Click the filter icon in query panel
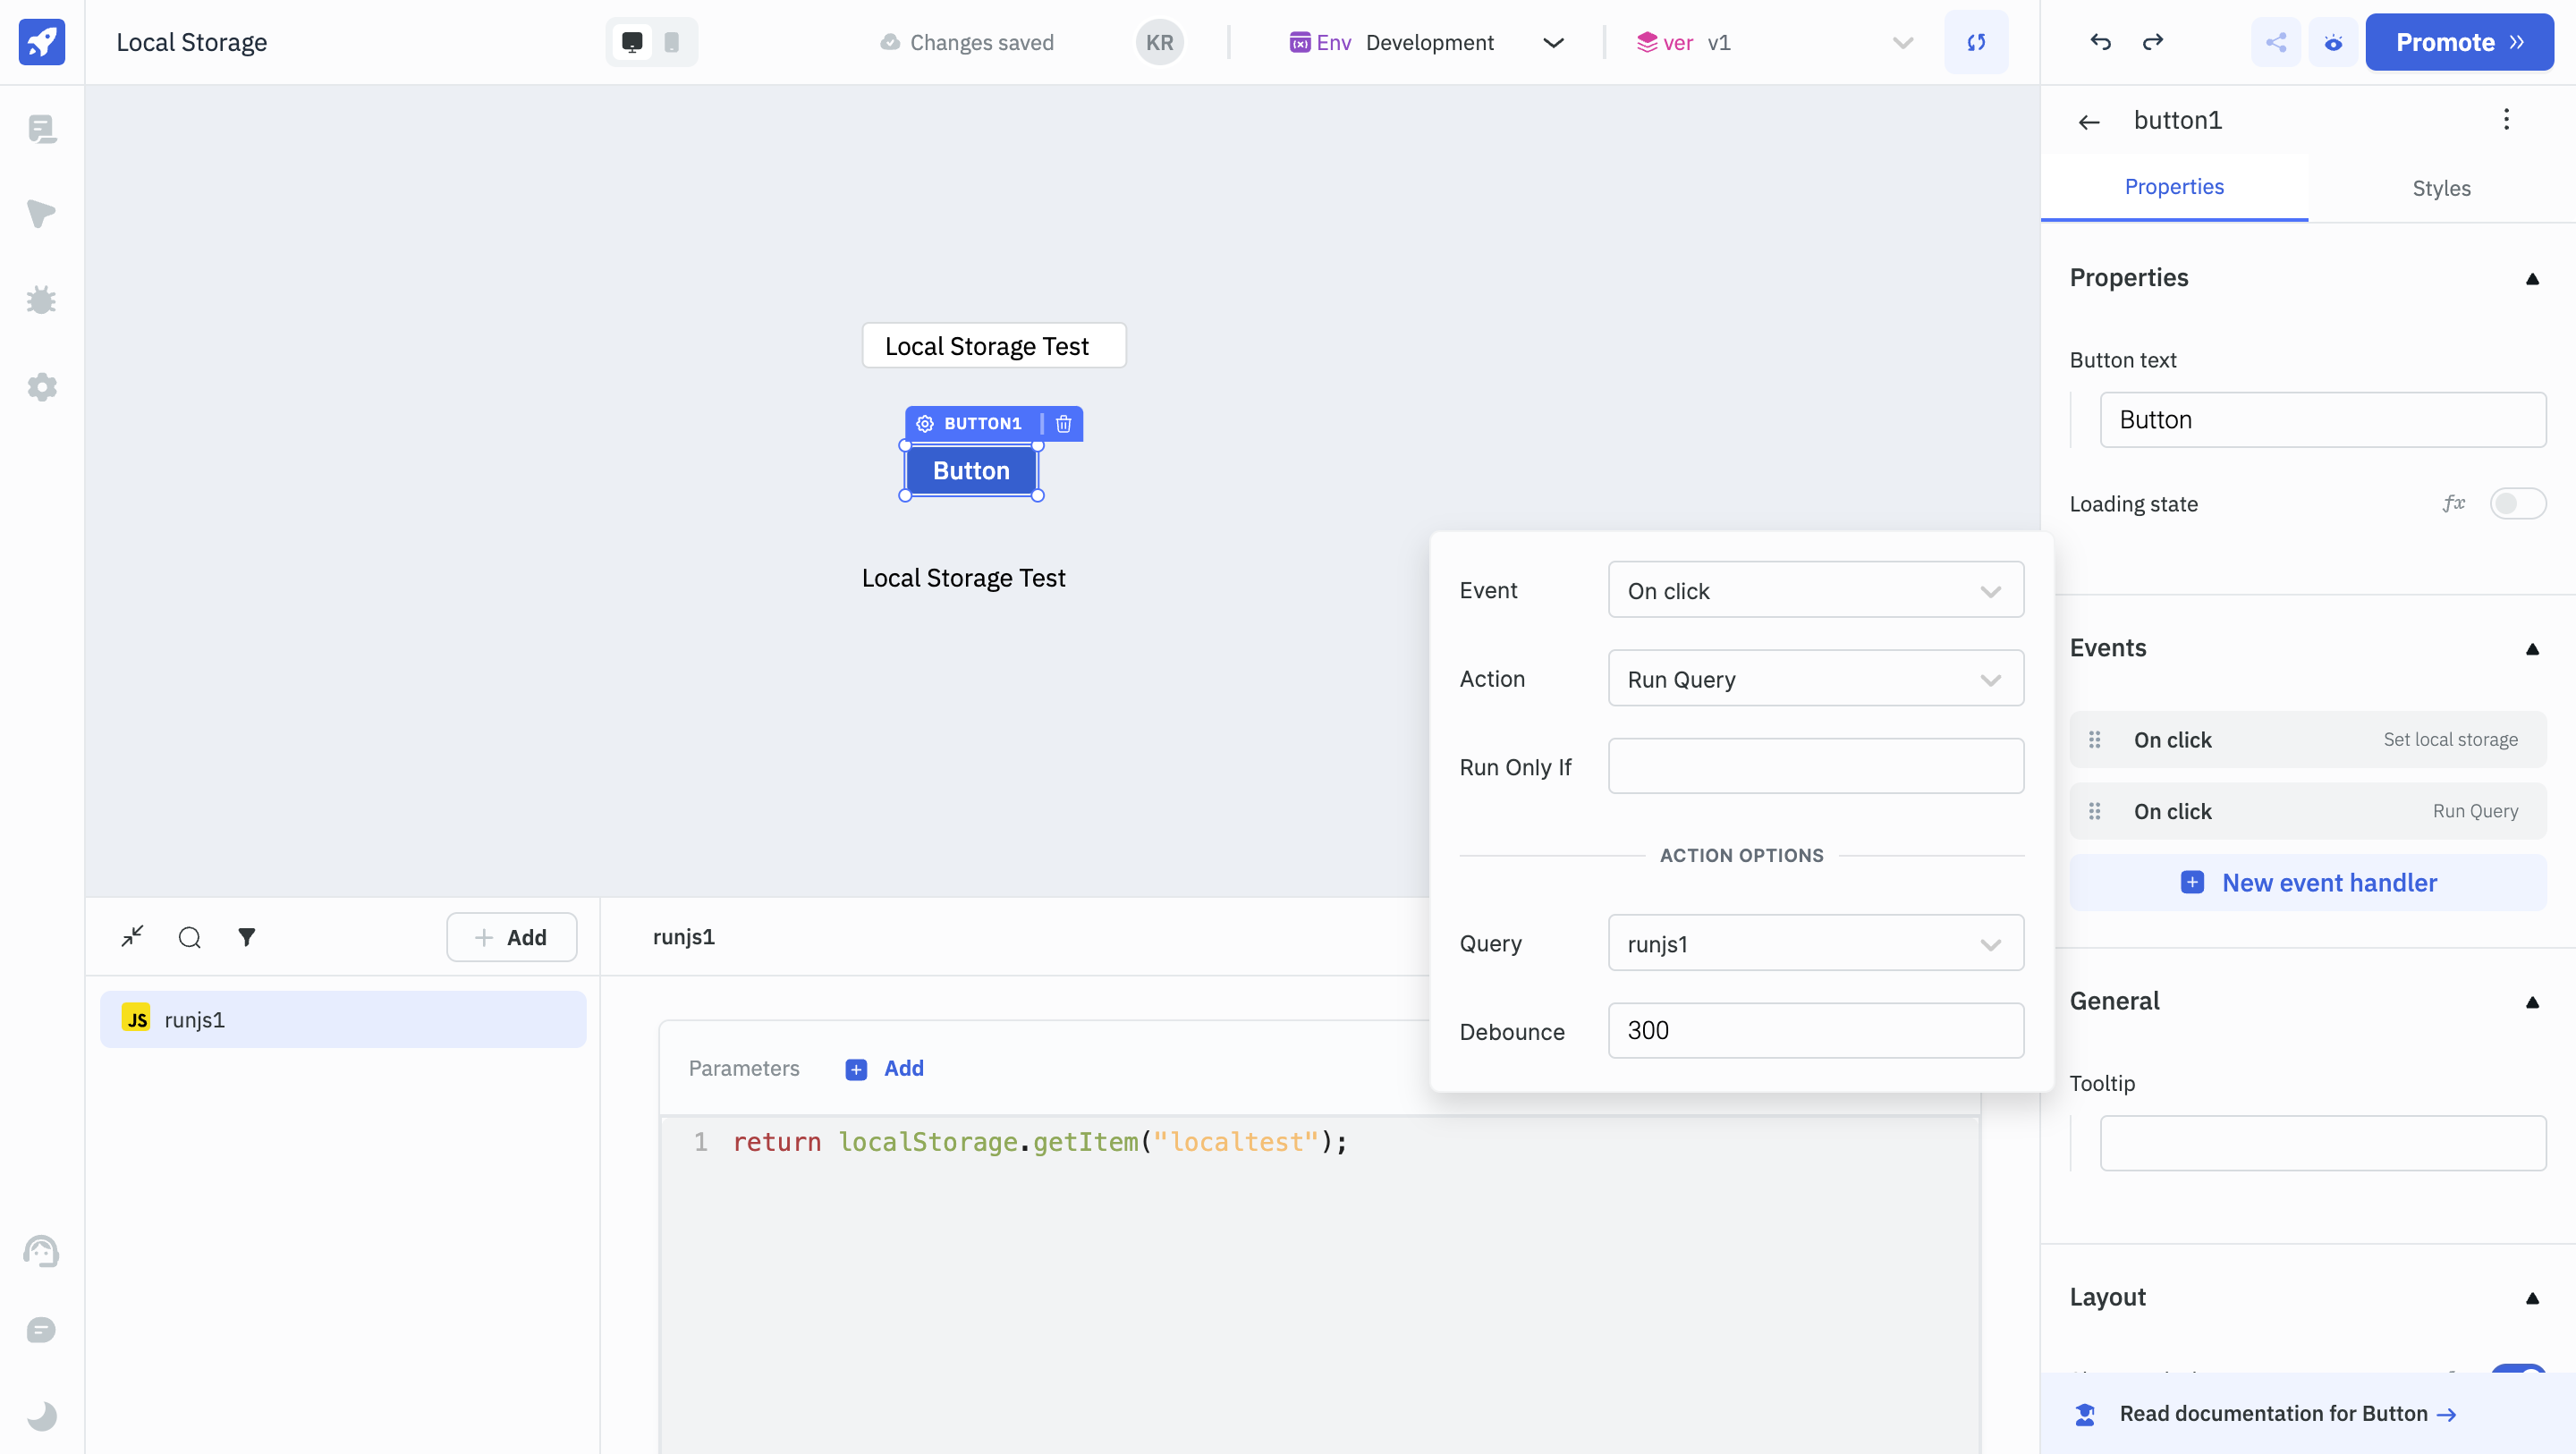 (x=246, y=937)
